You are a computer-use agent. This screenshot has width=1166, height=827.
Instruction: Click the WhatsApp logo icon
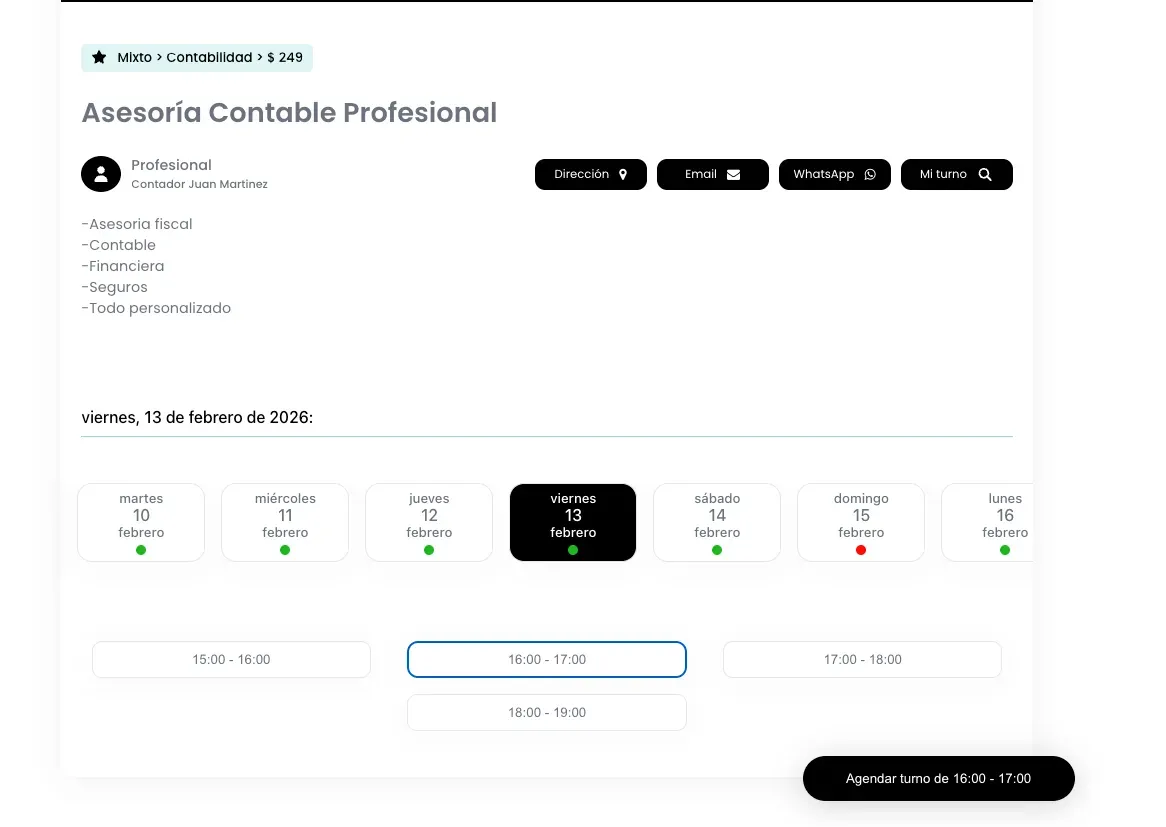click(869, 174)
